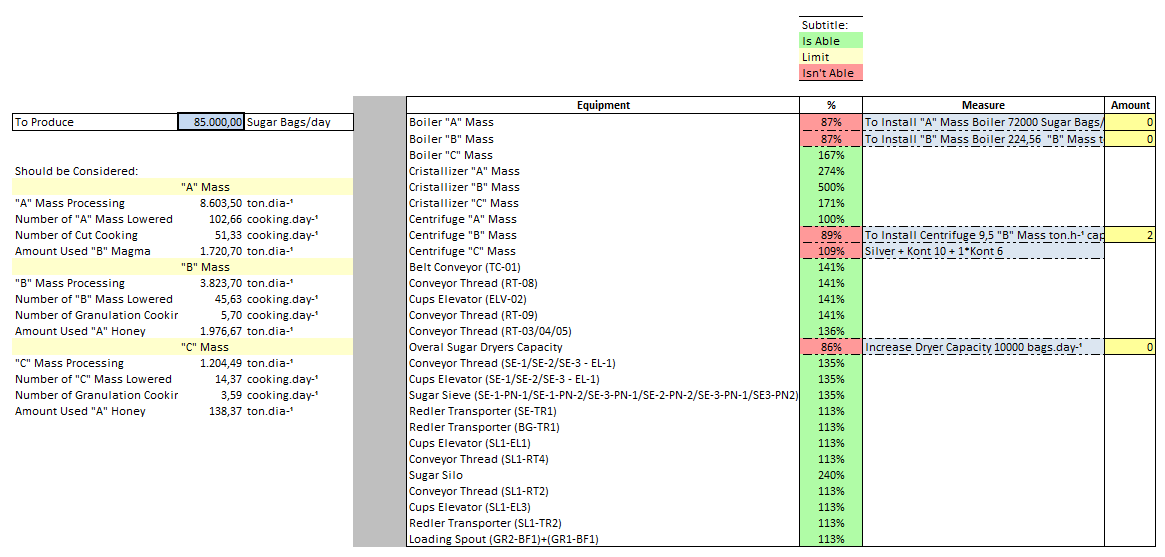Select Centrifuge "B" Mass amount cell showing 2
The width and height of the screenshot is (1165, 557).
coord(1130,235)
